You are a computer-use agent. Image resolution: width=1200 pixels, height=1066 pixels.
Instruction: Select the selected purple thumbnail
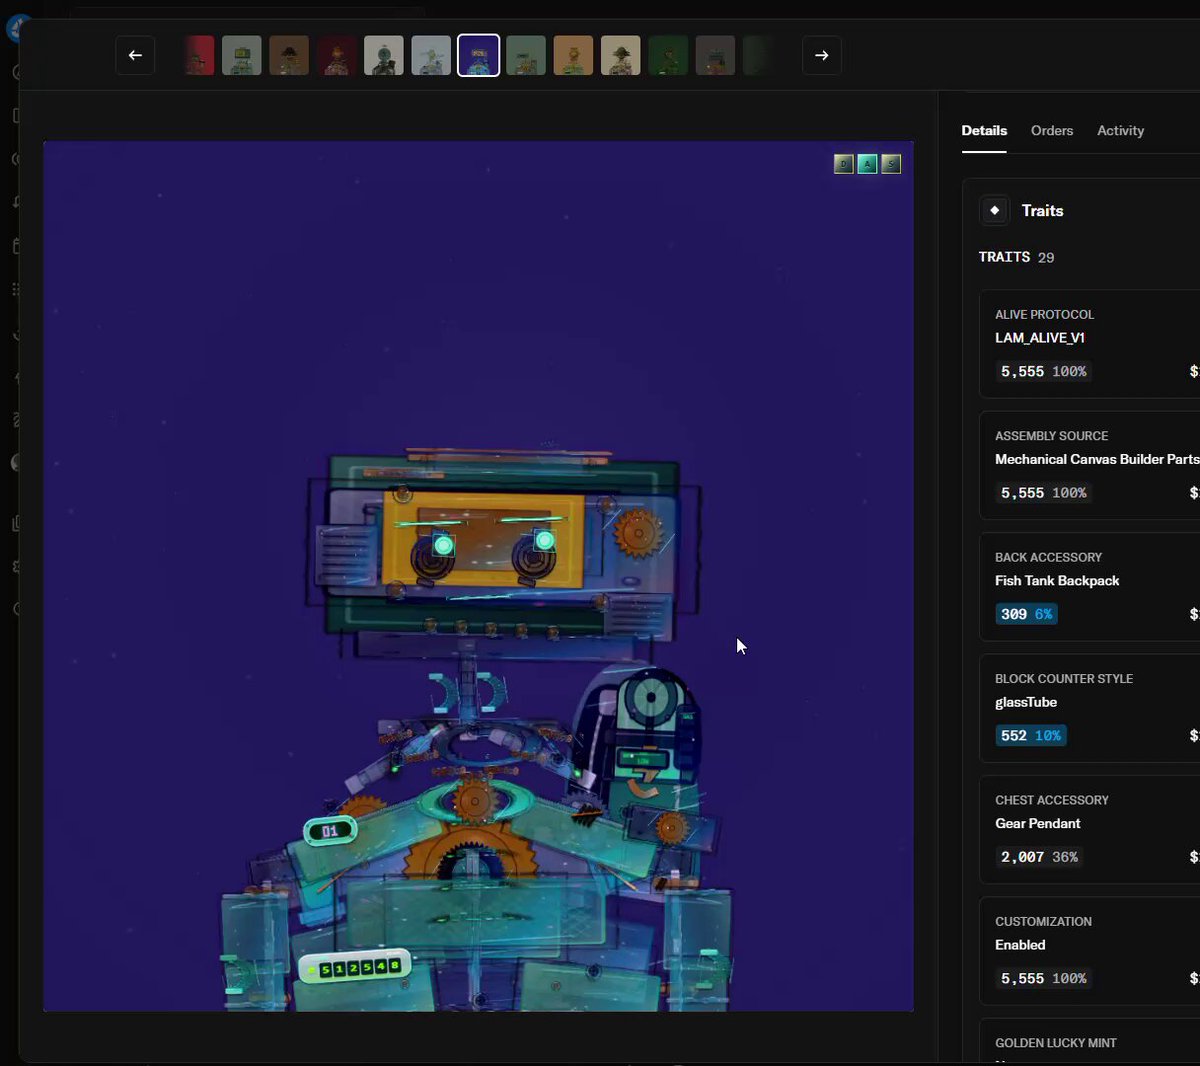coord(478,56)
